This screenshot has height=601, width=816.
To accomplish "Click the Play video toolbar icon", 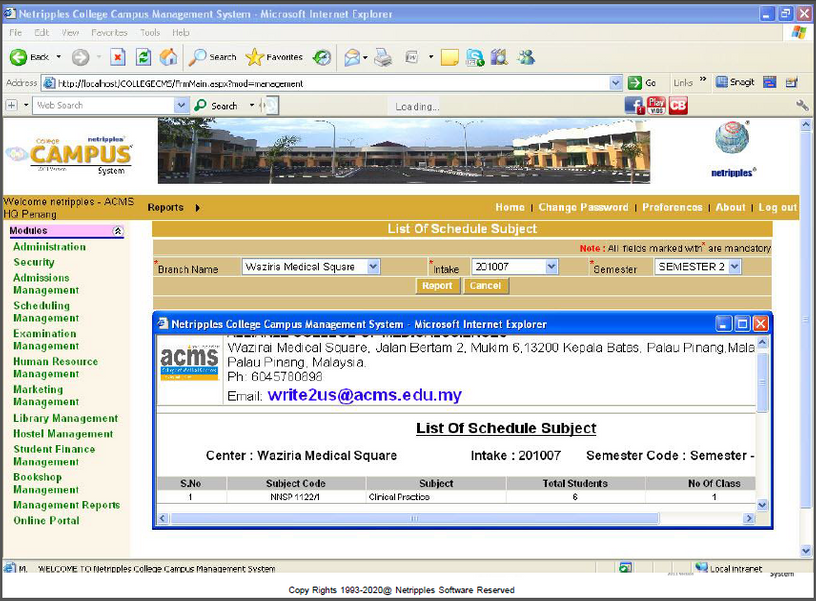I will [x=656, y=106].
